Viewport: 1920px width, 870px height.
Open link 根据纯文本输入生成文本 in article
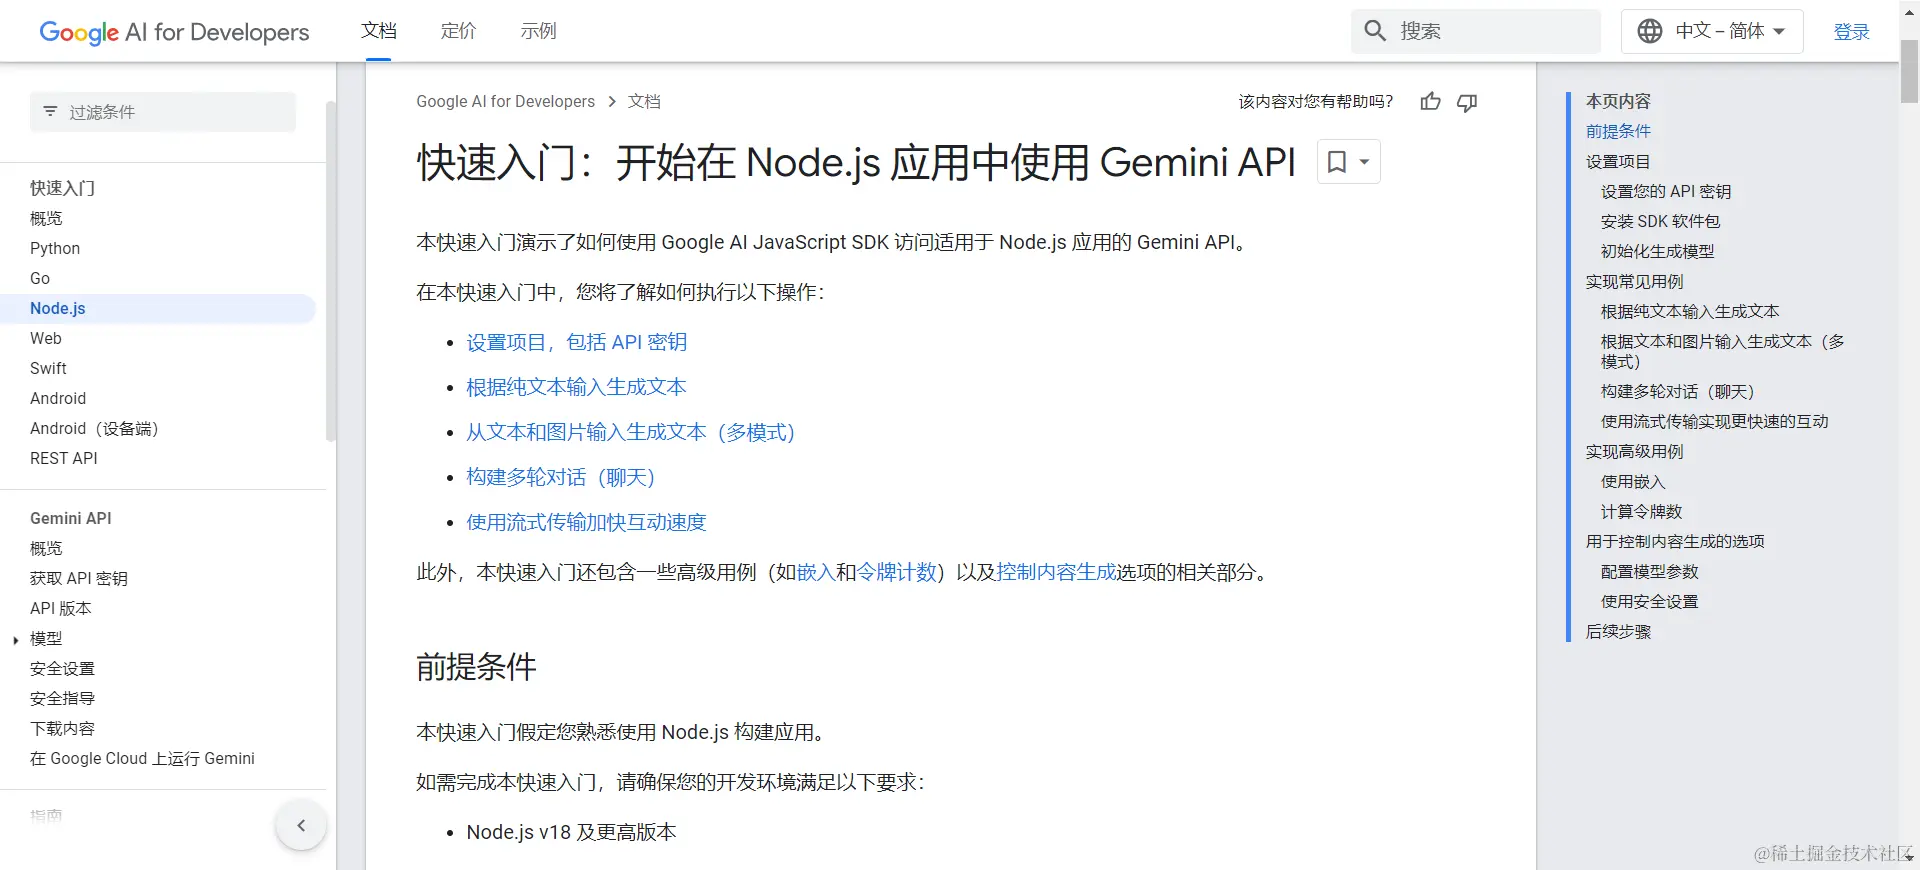point(576,387)
